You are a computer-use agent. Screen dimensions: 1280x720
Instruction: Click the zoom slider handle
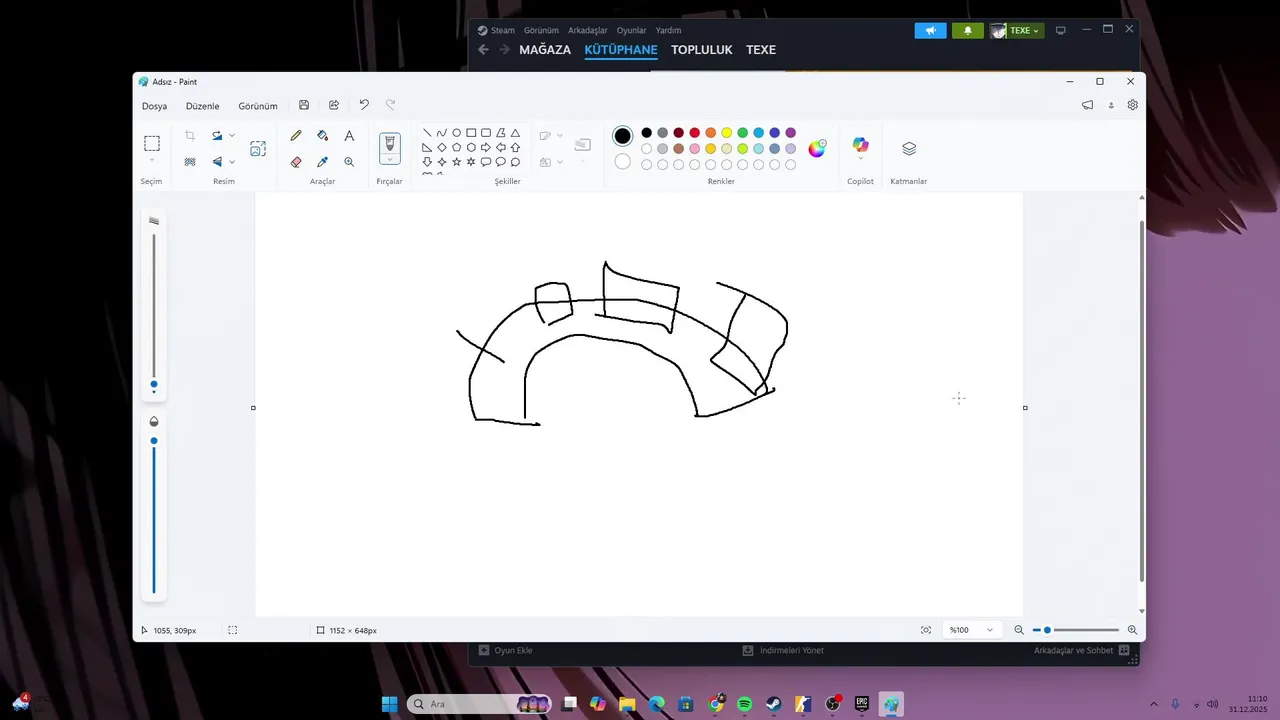1047,630
